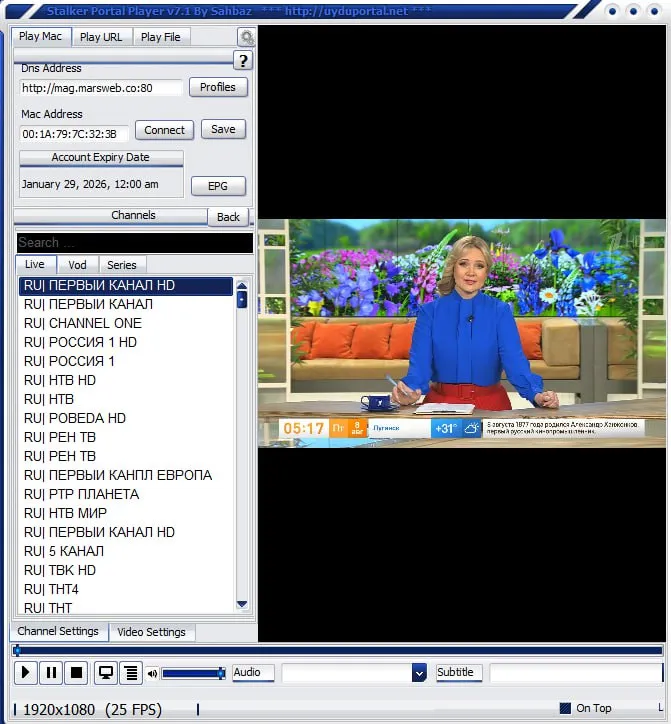Toggle fullscreen monitor icon
This screenshot has width=671, height=724.
tap(106, 672)
